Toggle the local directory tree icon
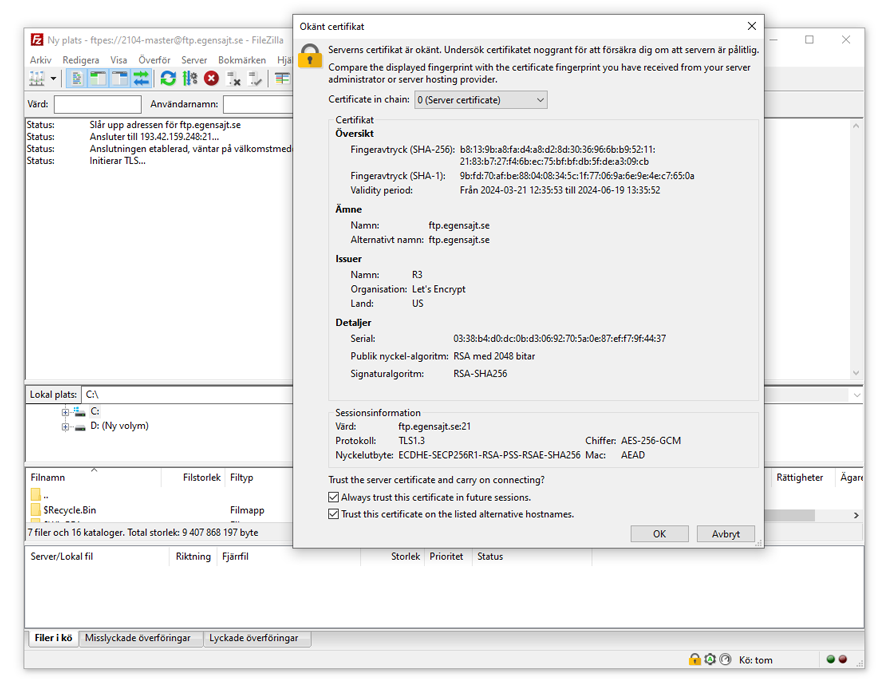Viewport: 880px width, 683px height. pyautogui.click(x=98, y=78)
